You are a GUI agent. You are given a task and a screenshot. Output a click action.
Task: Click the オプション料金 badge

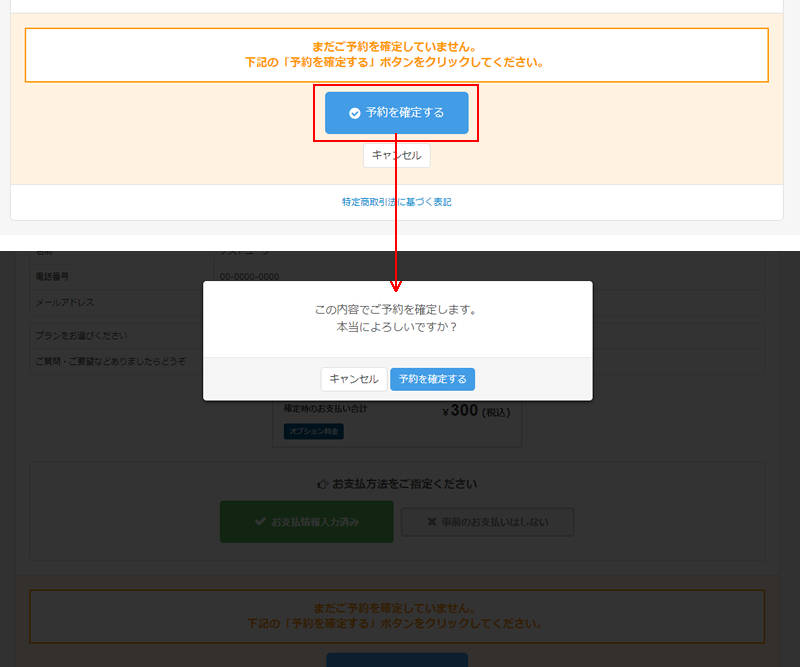(x=311, y=432)
